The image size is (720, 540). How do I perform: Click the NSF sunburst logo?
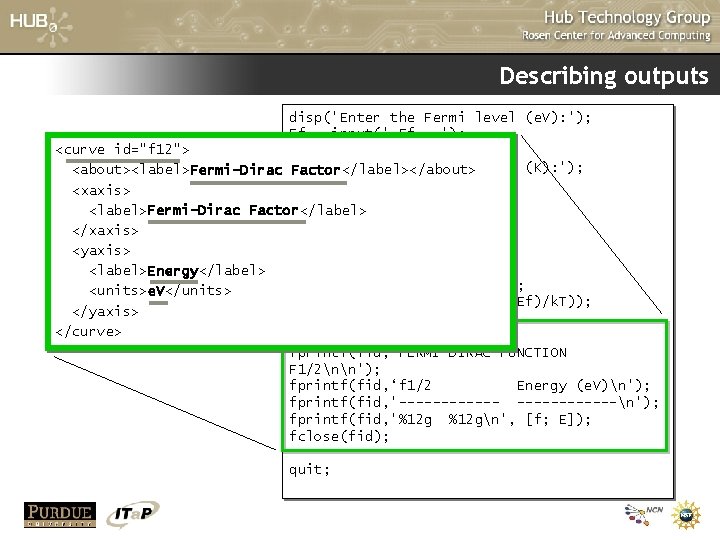[686, 515]
